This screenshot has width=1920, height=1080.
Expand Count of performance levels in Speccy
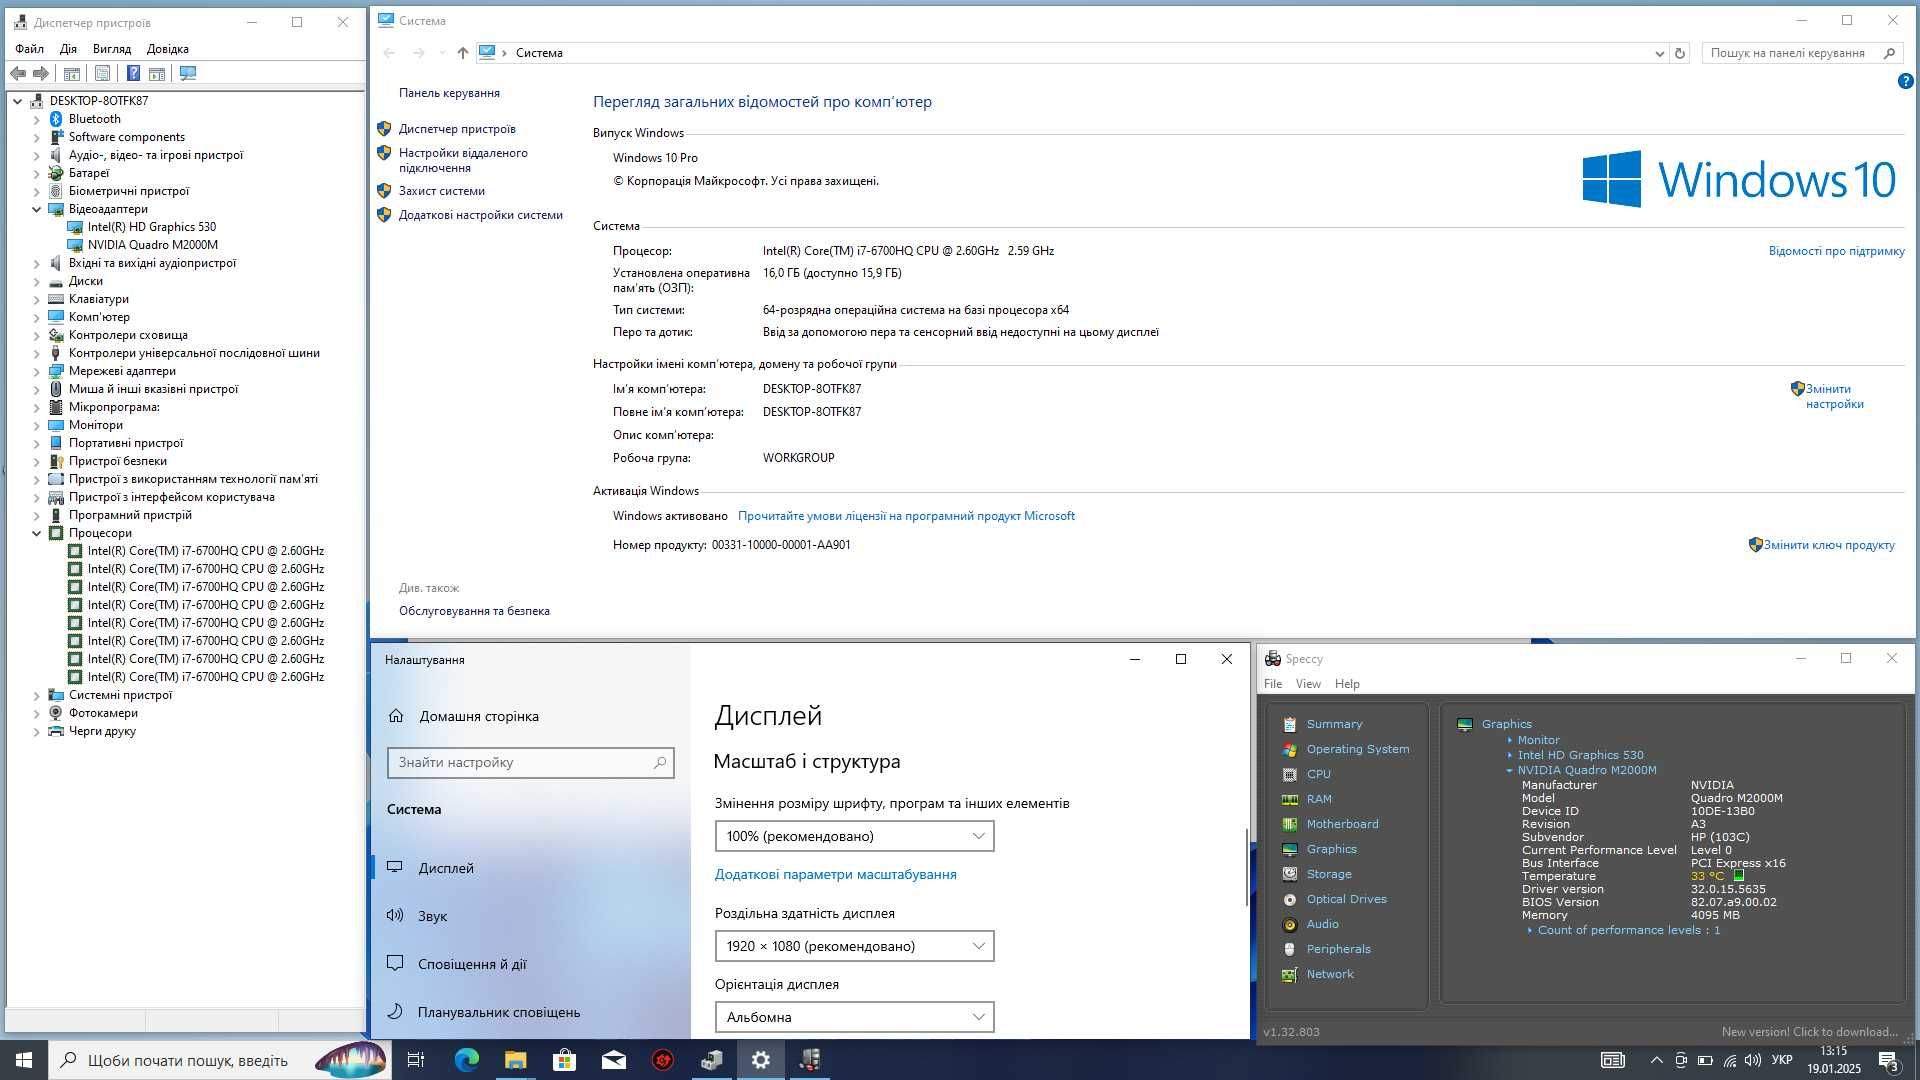click(1530, 930)
